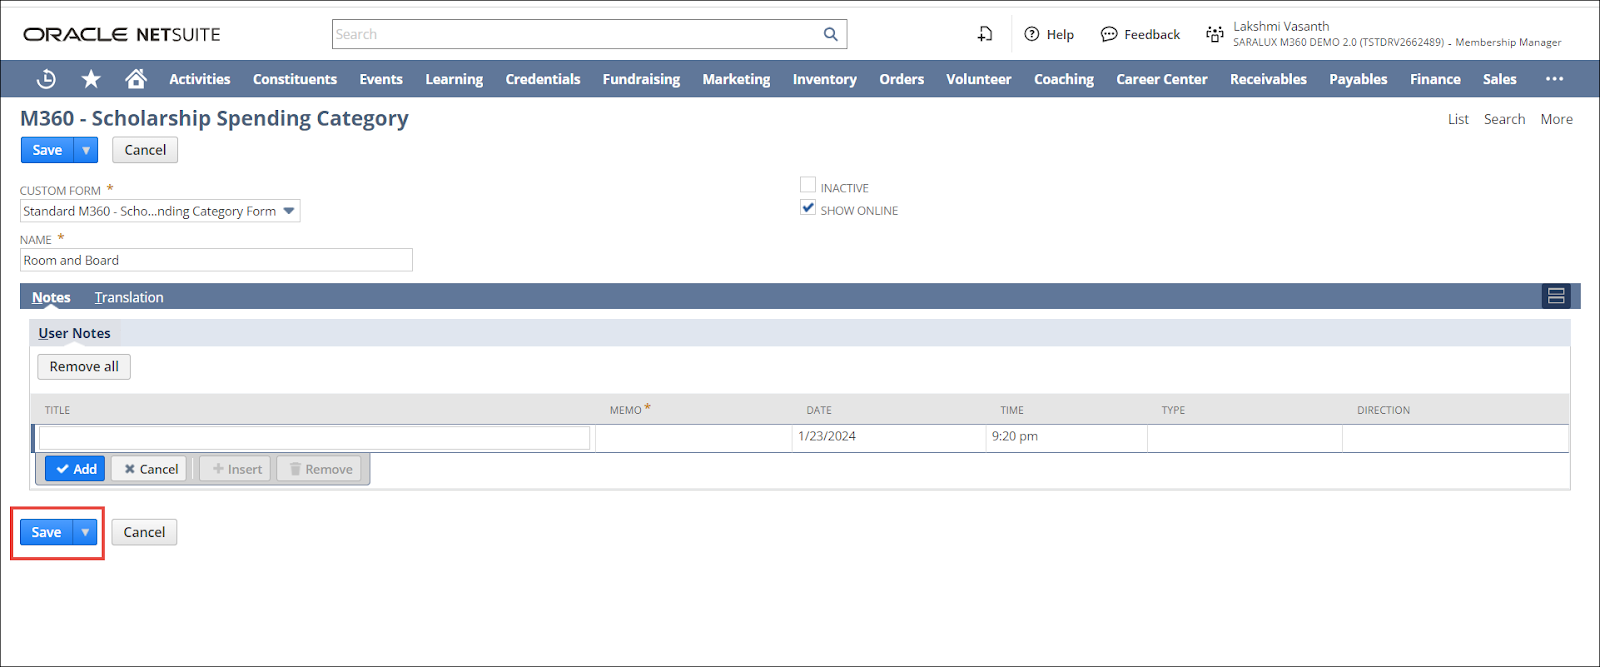Open the Recent Records history icon
Screen dimensions: 1600x667
click(46, 79)
